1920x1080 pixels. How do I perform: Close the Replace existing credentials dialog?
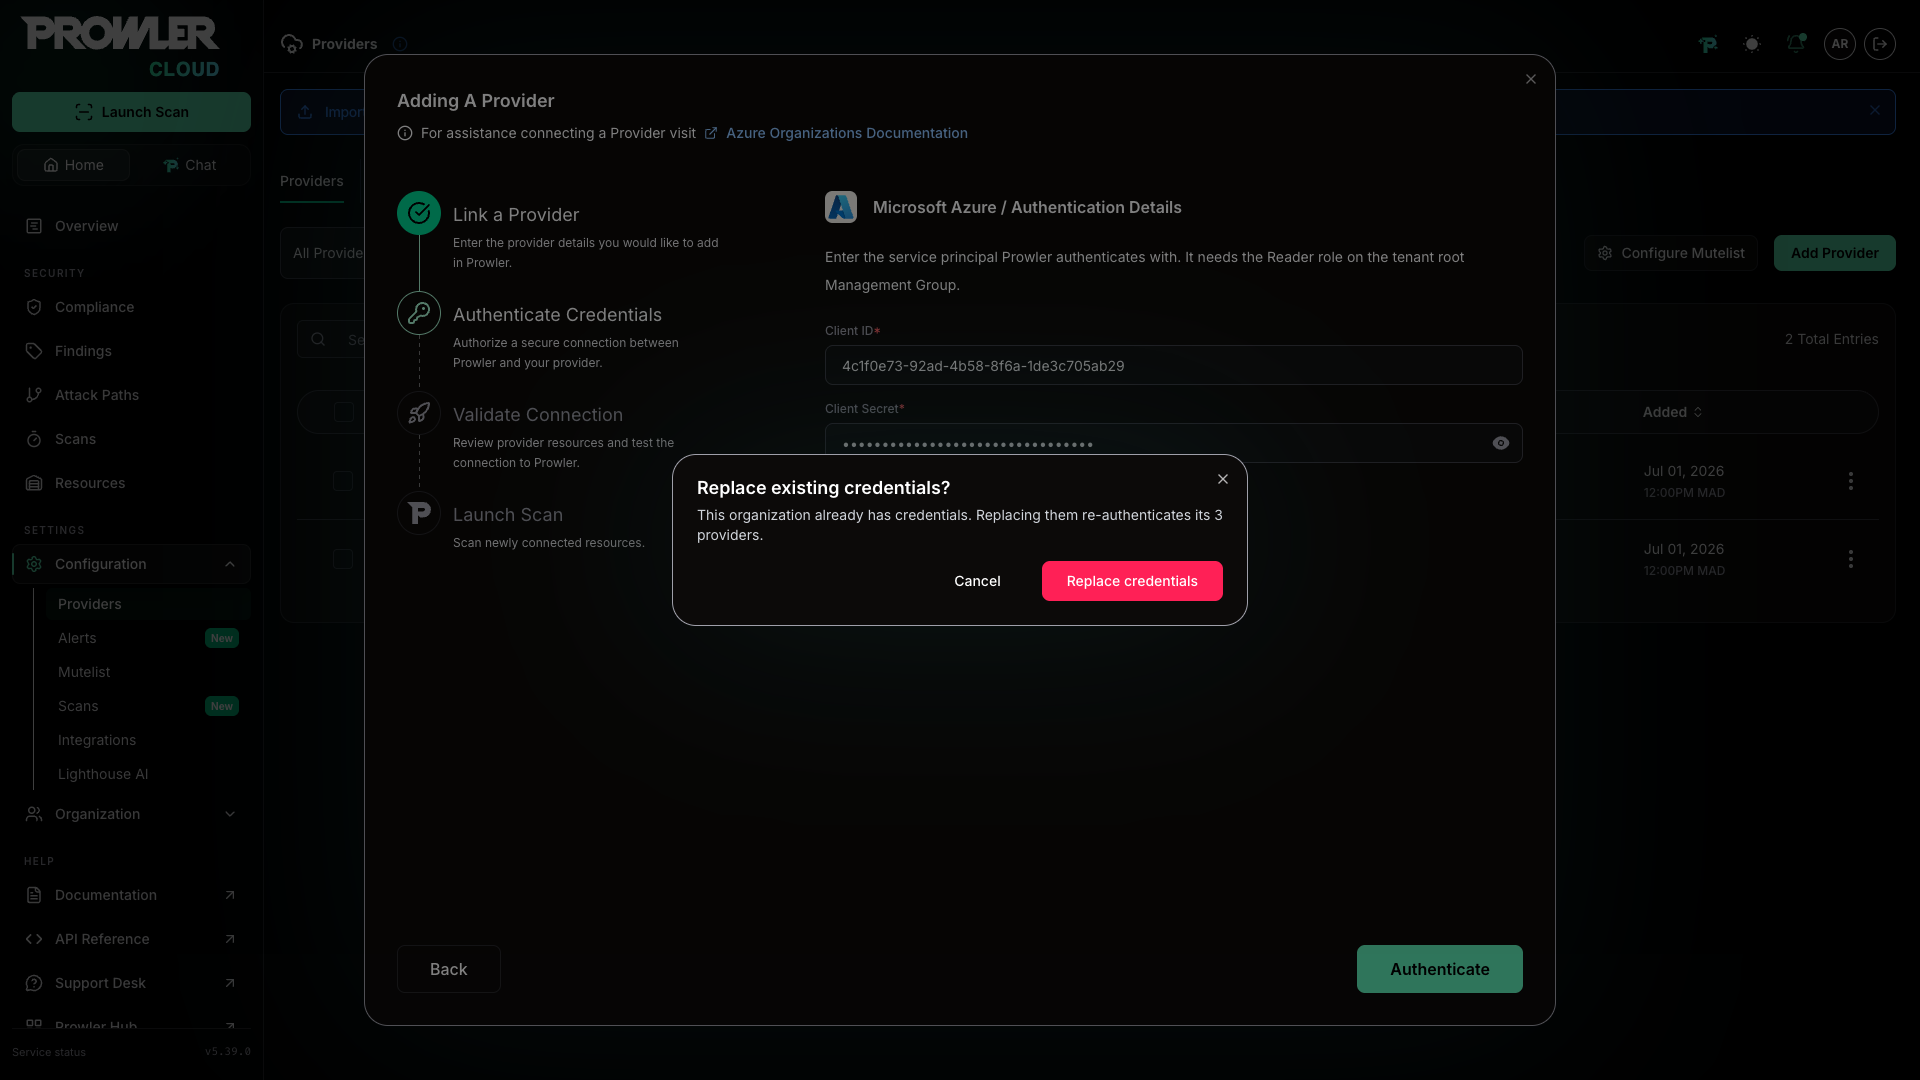pos(1223,479)
